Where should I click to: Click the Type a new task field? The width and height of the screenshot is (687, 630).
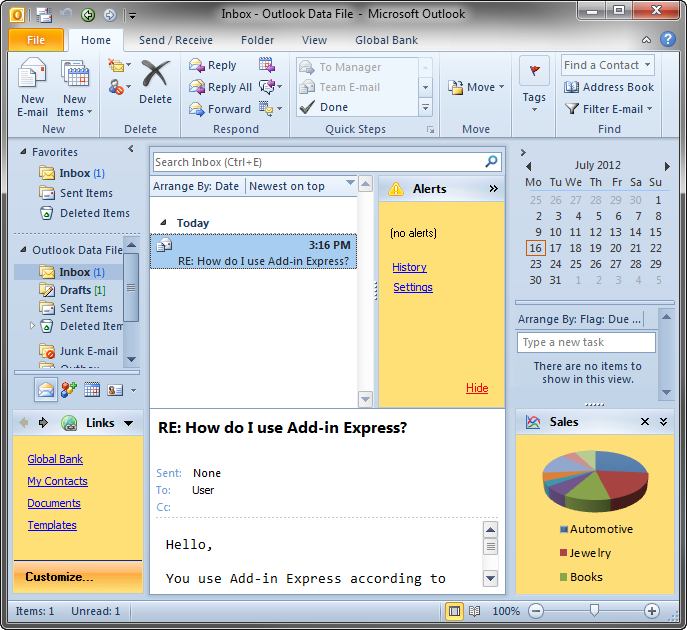[x=586, y=342]
